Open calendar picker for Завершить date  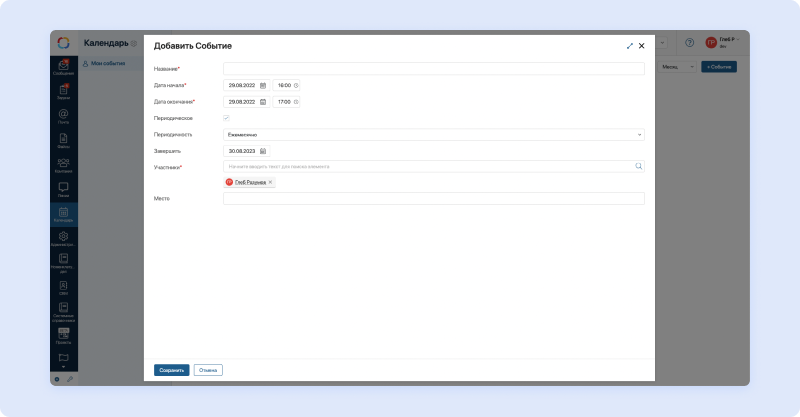263,151
